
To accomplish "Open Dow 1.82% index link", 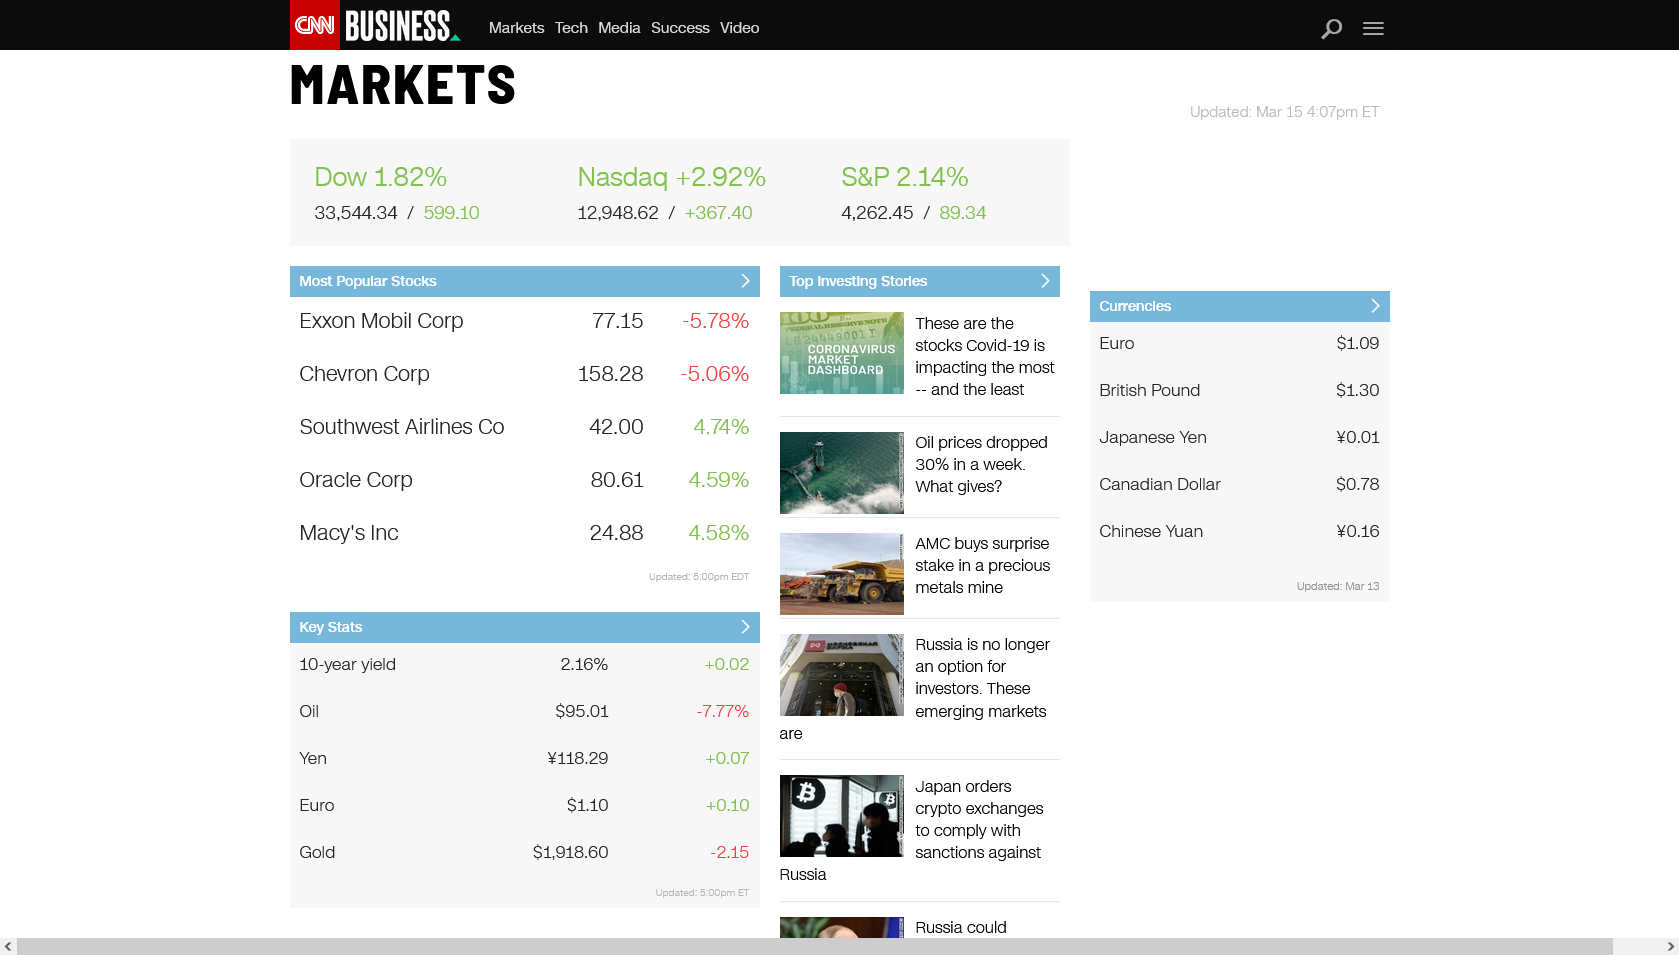I will click(380, 177).
